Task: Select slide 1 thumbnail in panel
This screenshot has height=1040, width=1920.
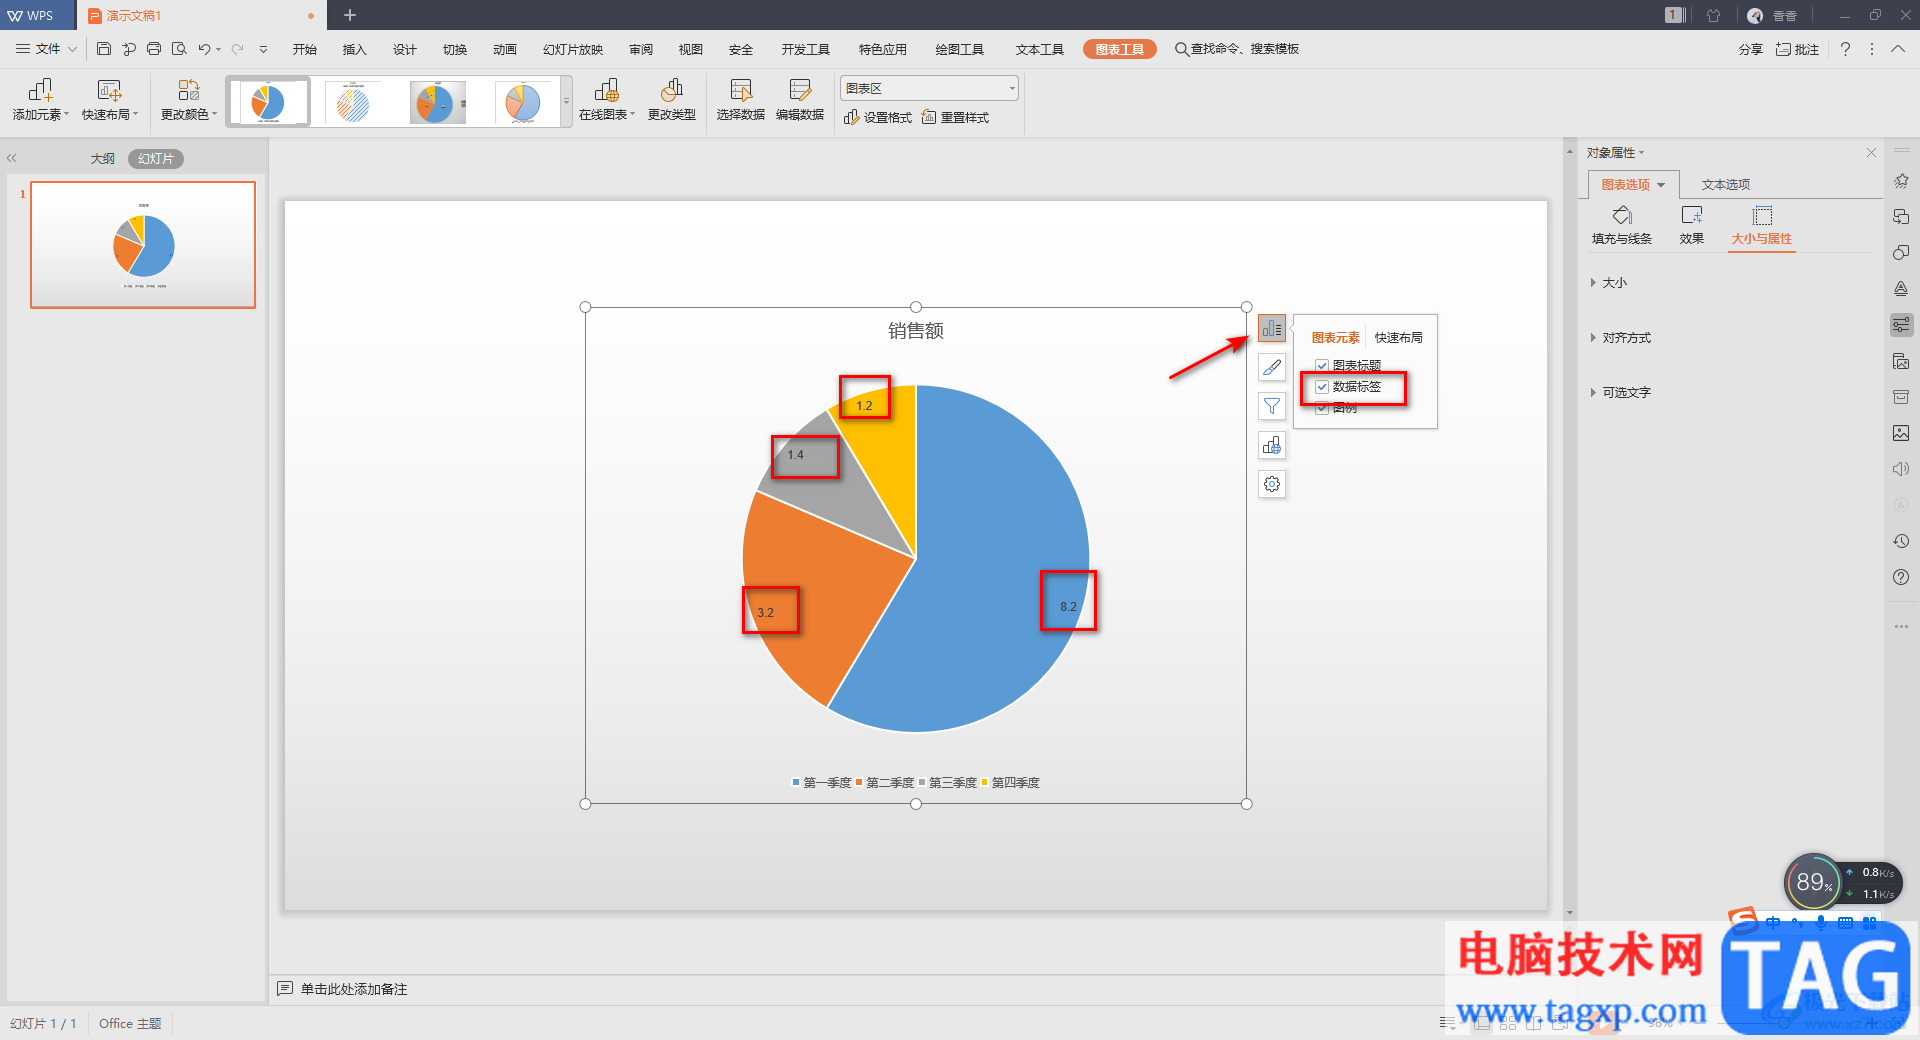Action: point(143,245)
